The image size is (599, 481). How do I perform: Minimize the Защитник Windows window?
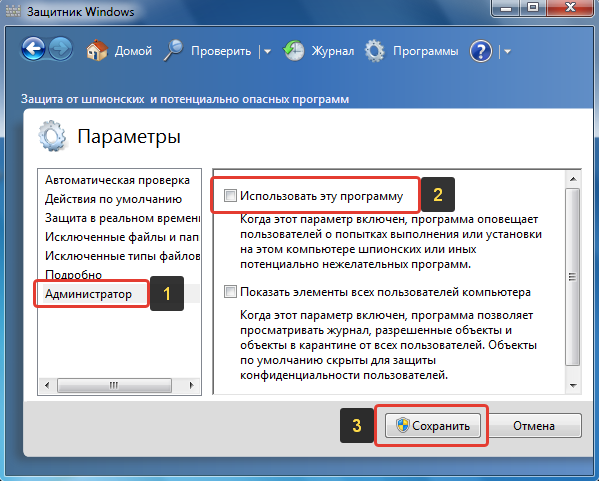pos(506,8)
